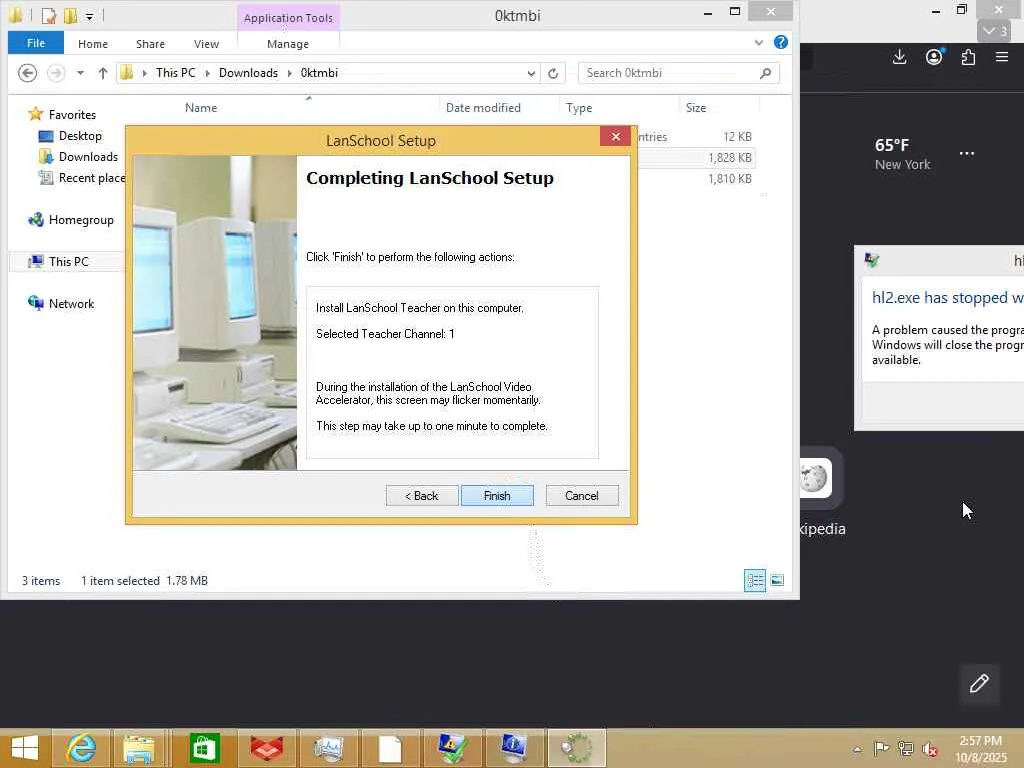The width and height of the screenshot is (1024, 768).
Task: Open the Manage ribbon tab
Action: click(288, 44)
